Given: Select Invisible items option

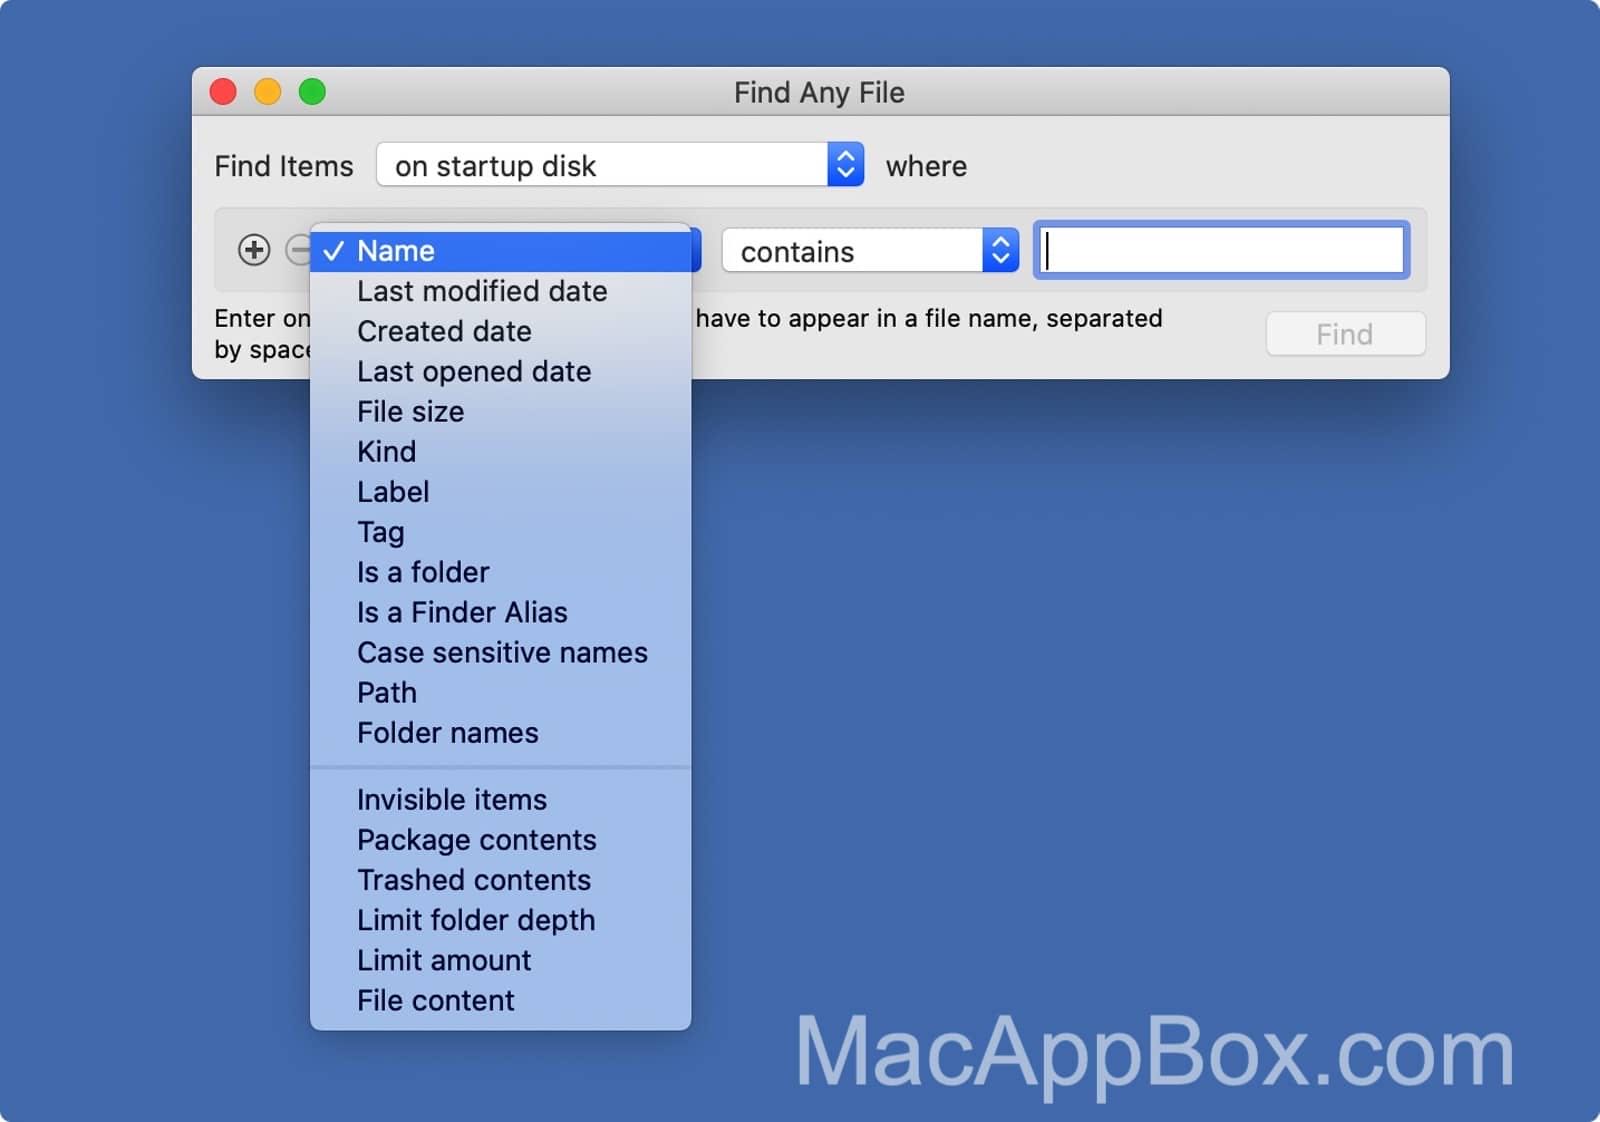Looking at the screenshot, I should click(500, 799).
